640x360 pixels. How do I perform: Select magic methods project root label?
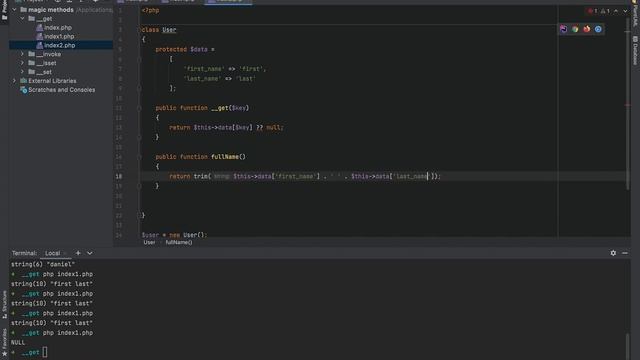coord(51,9)
